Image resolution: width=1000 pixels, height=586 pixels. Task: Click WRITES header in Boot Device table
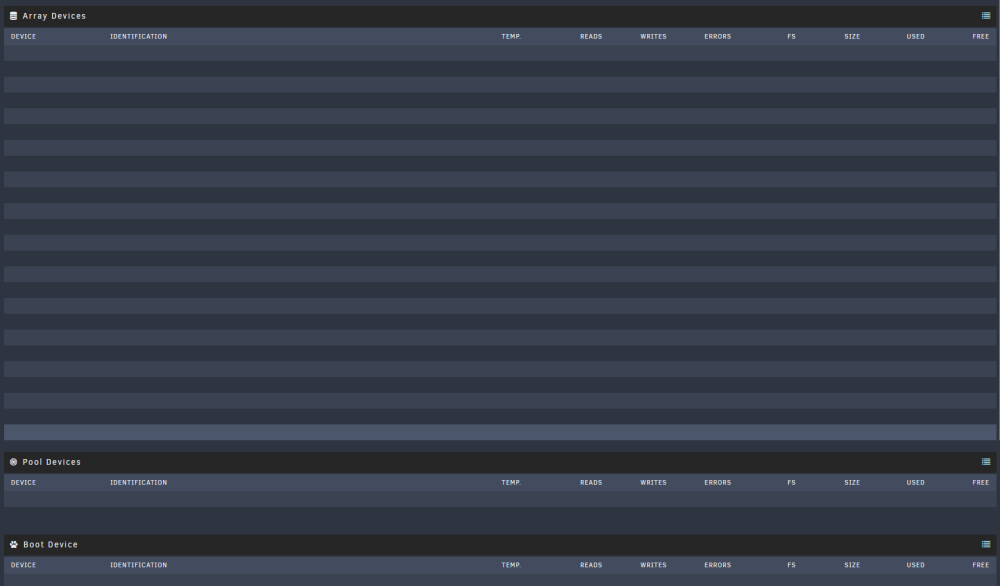click(x=654, y=565)
